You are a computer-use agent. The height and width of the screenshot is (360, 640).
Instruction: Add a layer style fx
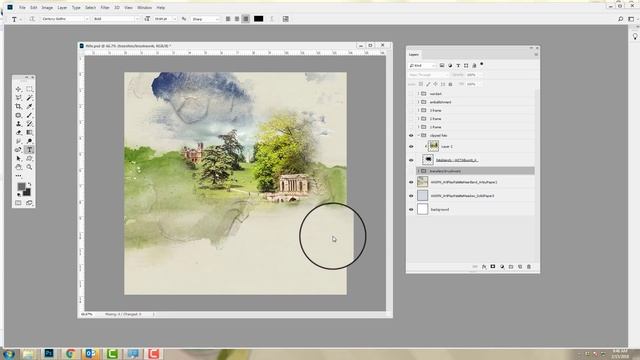tap(484, 267)
